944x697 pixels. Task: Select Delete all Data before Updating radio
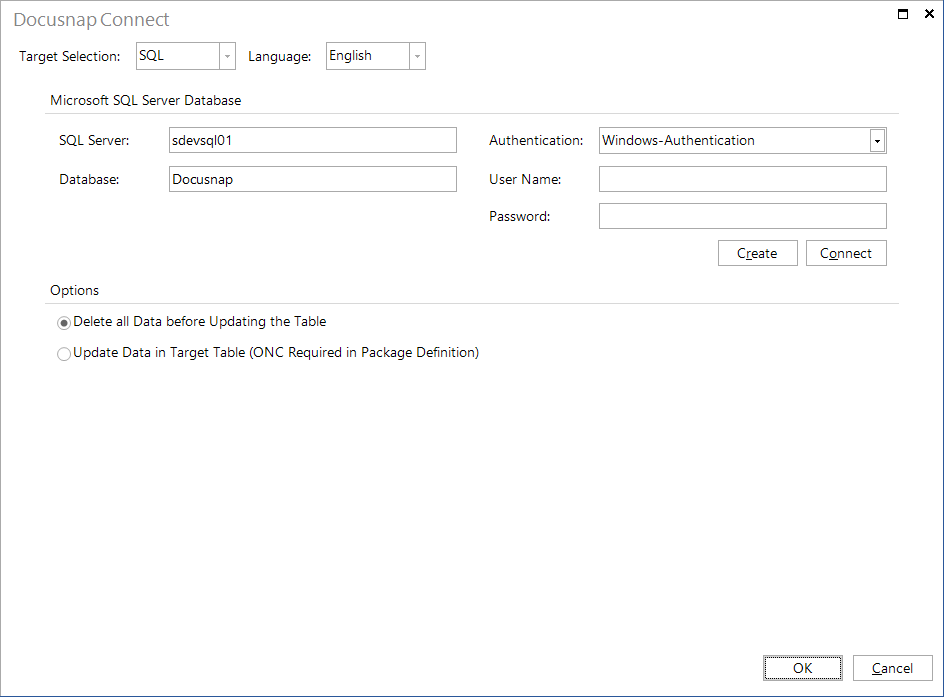[64, 323]
